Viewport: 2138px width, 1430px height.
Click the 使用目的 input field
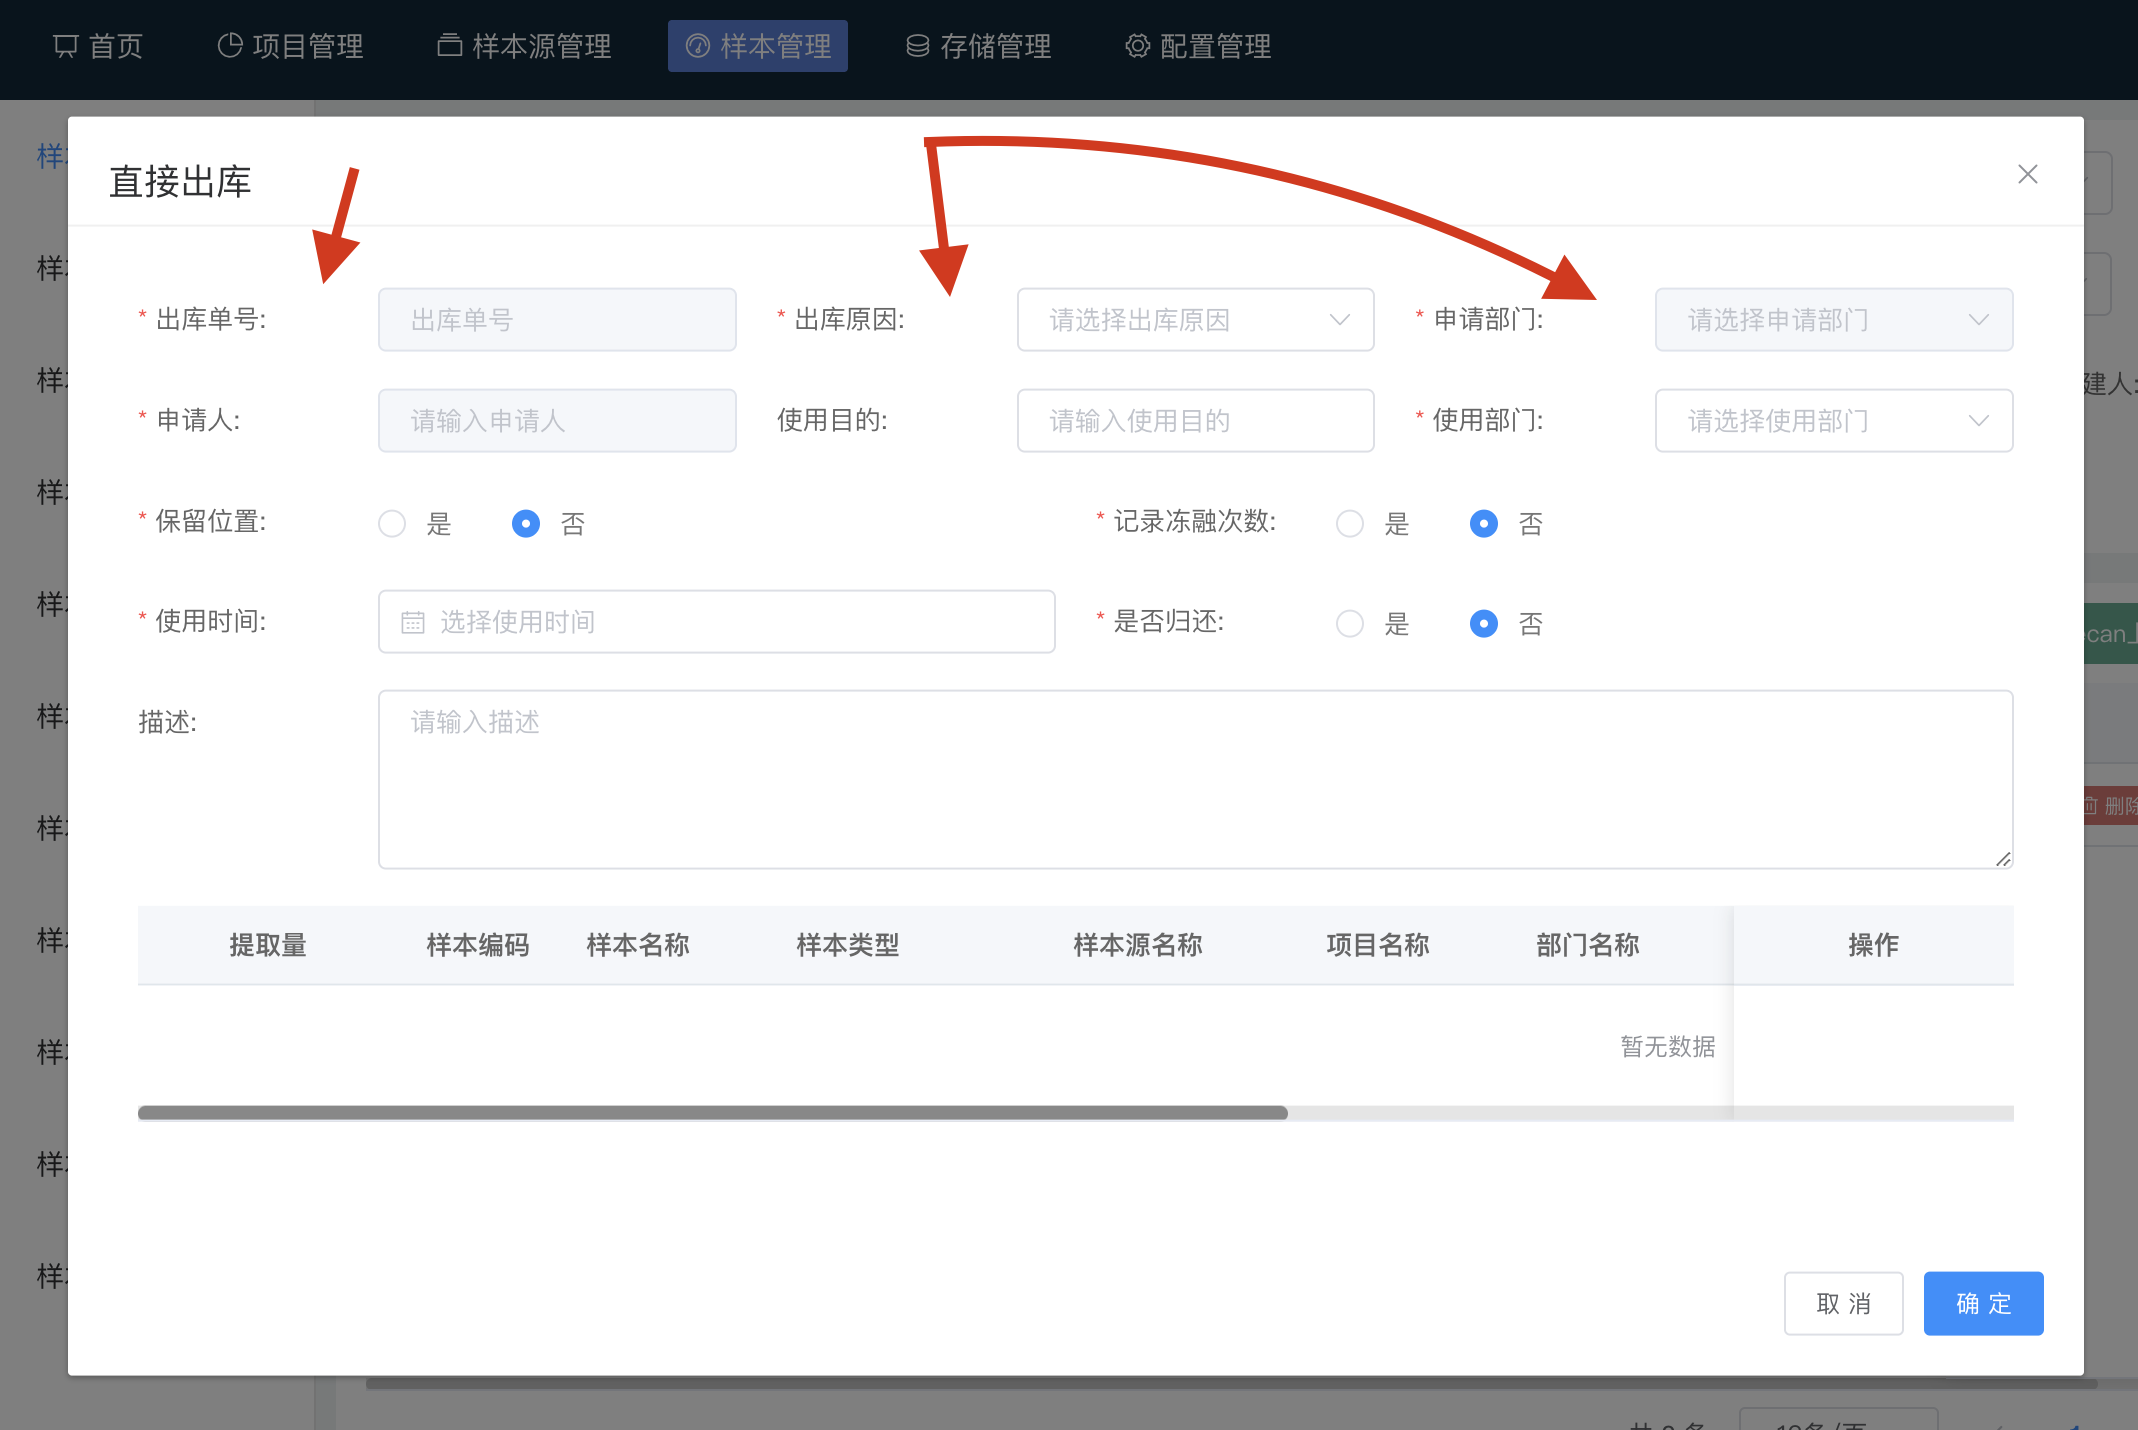pyautogui.click(x=1195, y=421)
